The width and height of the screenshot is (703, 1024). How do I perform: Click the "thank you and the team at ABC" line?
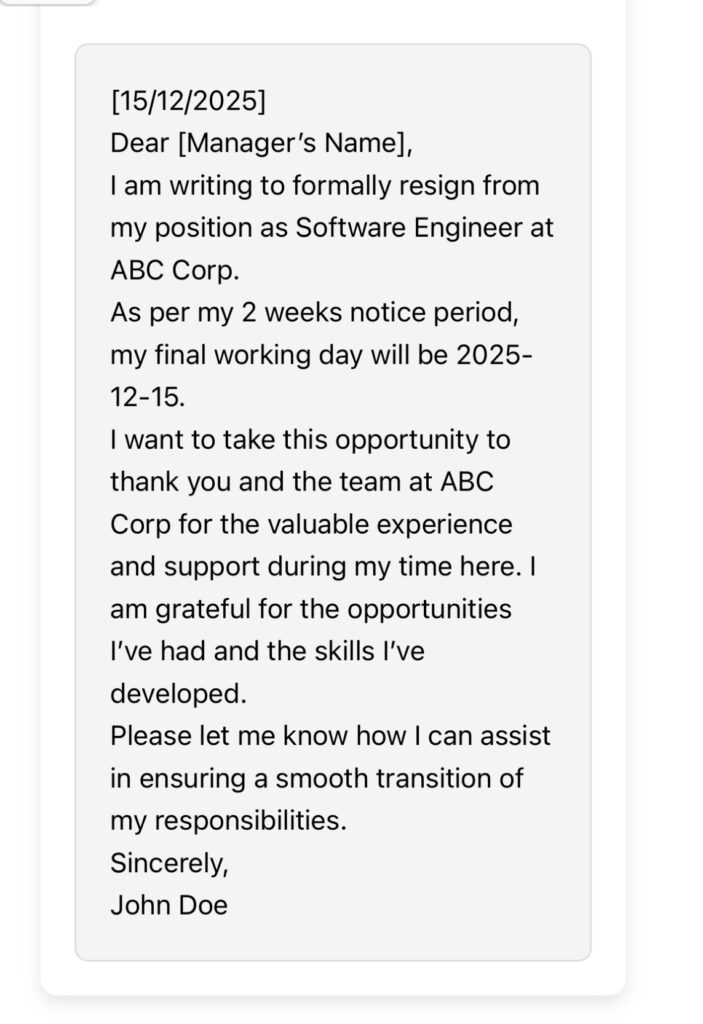302,482
